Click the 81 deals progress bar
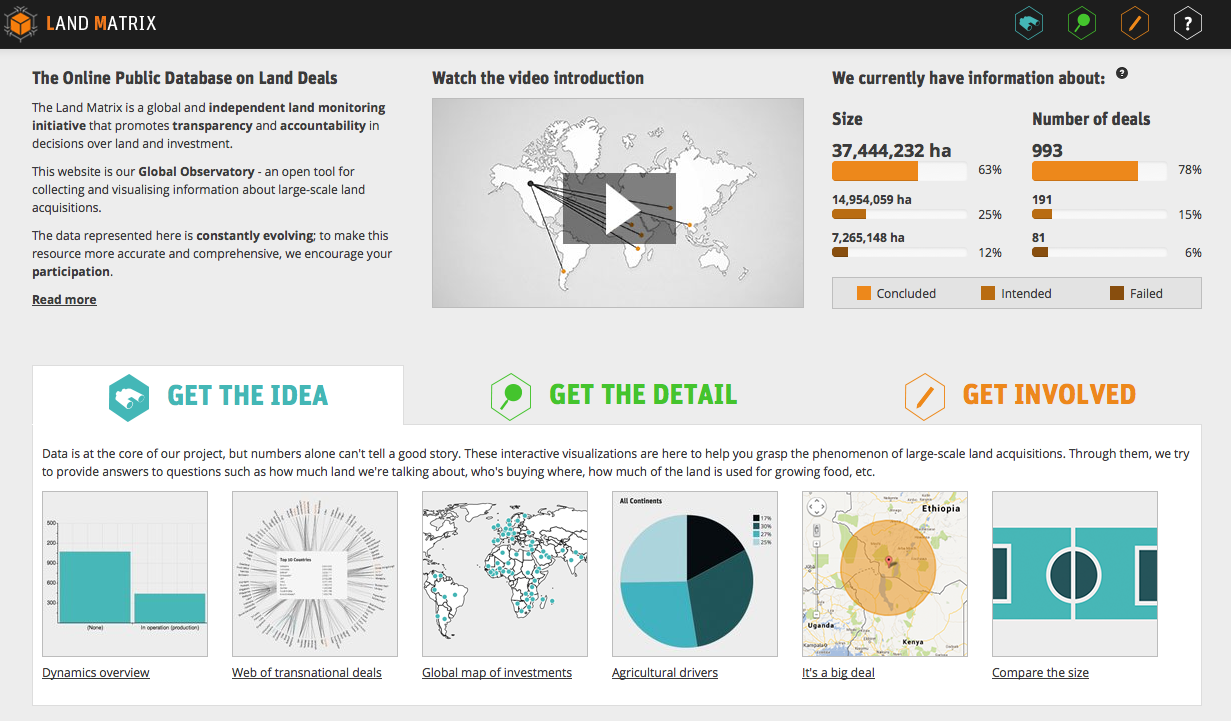This screenshot has height=721, width=1231. [x=1099, y=253]
